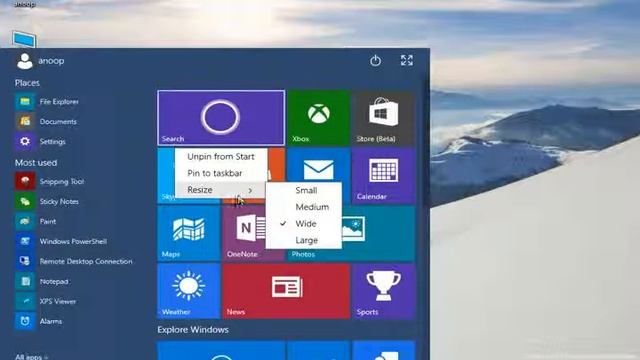The height and width of the screenshot is (360, 640).
Task: Click the Most used heading
Action: pyautogui.click(x=36, y=163)
